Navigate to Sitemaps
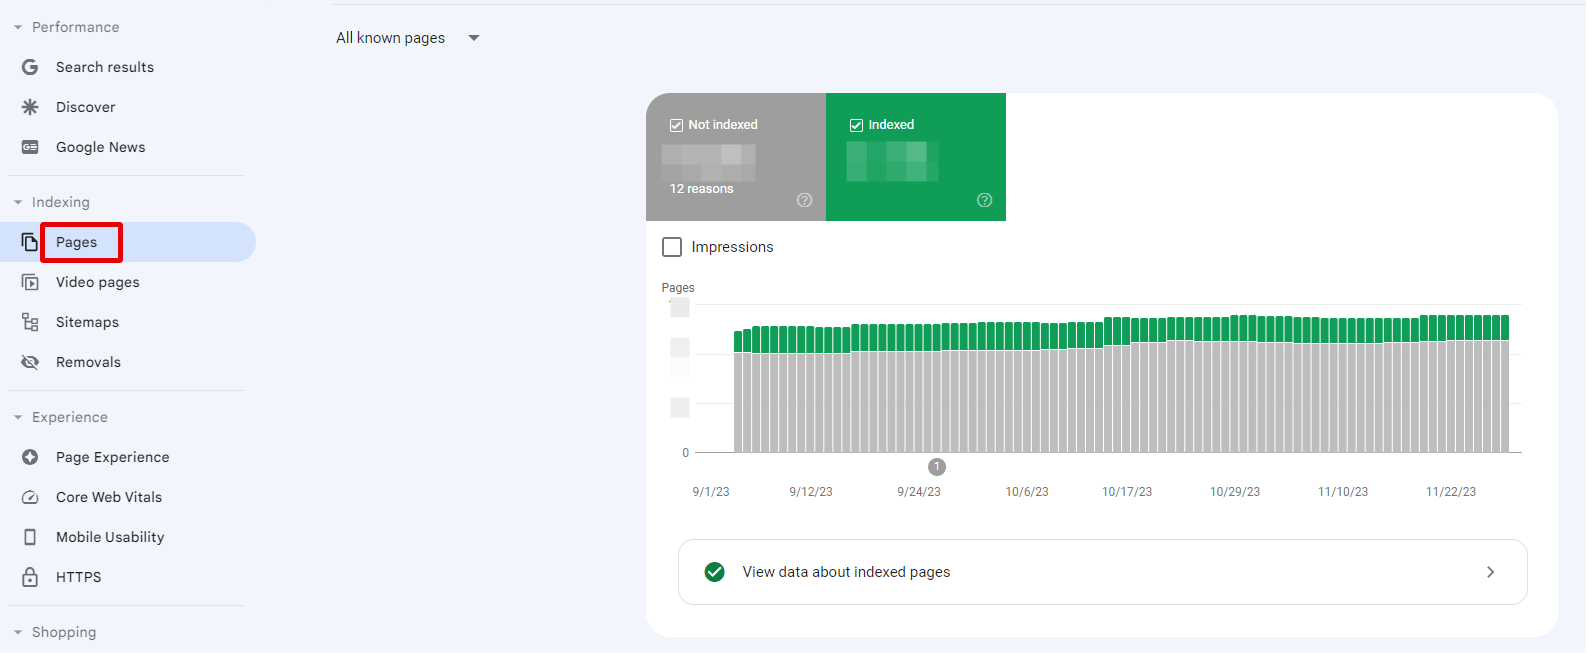 click(x=87, y=322)
